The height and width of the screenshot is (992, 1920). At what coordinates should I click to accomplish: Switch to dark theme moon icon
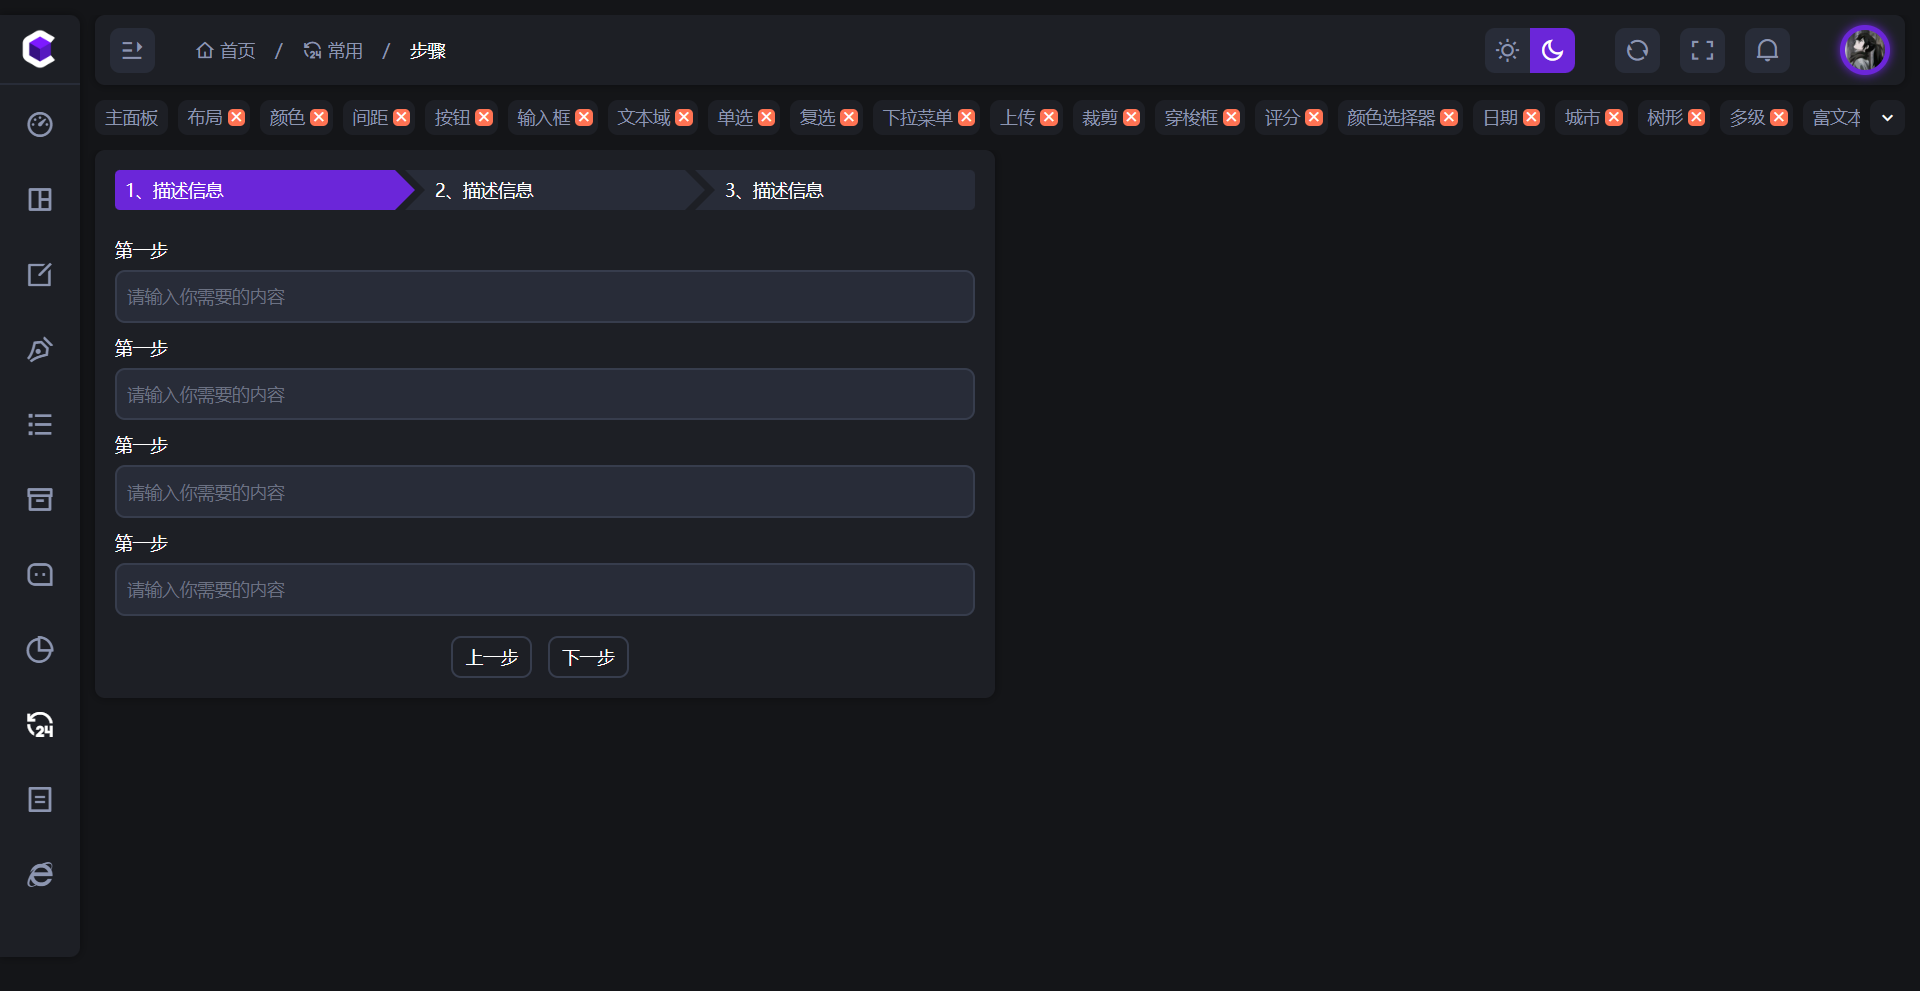(1552, 50)
